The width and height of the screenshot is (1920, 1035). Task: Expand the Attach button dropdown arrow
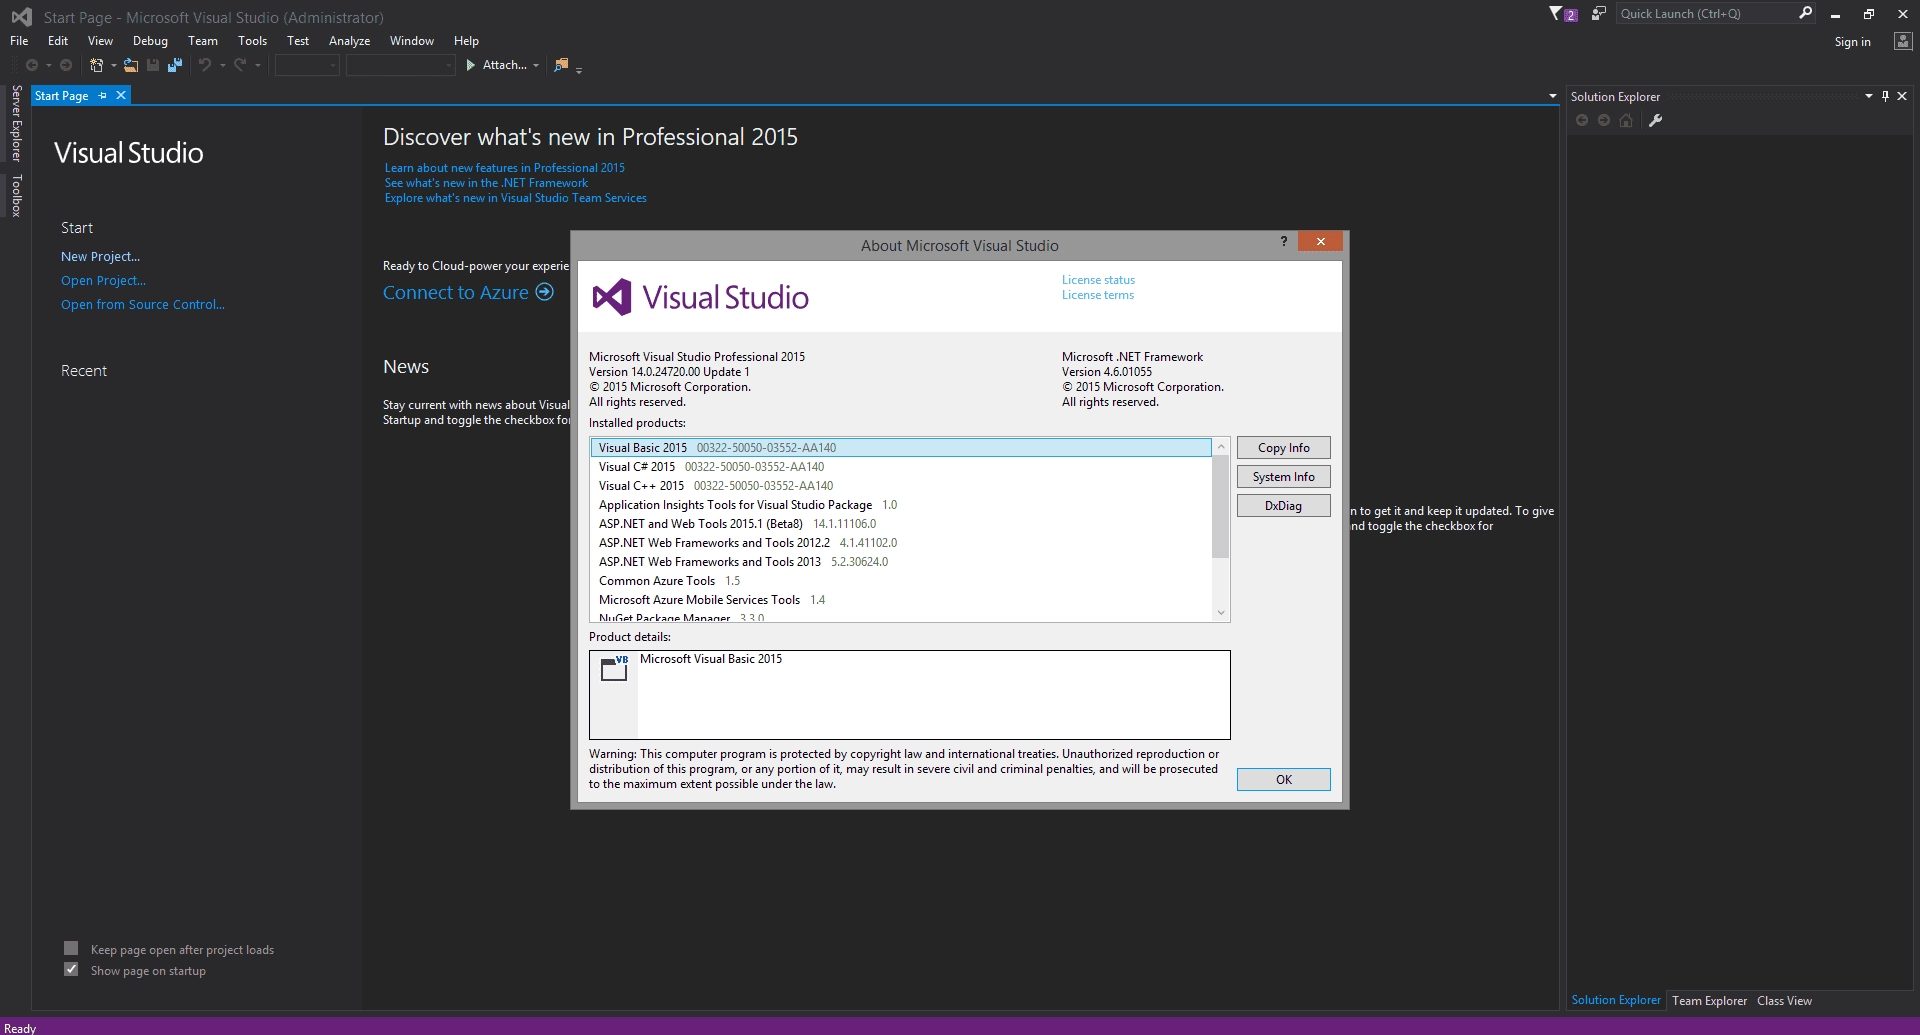click(536, 66)
